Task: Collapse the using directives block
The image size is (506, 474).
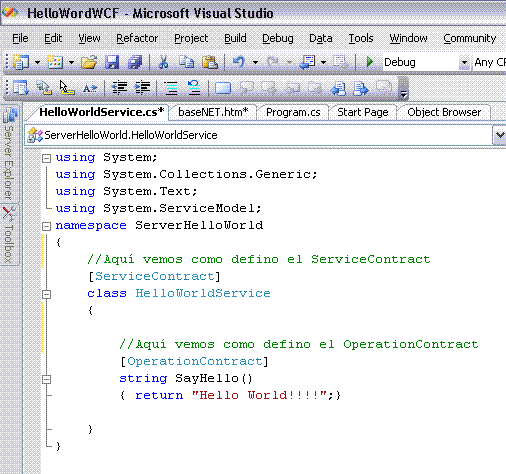Action: tap(47, 158)
